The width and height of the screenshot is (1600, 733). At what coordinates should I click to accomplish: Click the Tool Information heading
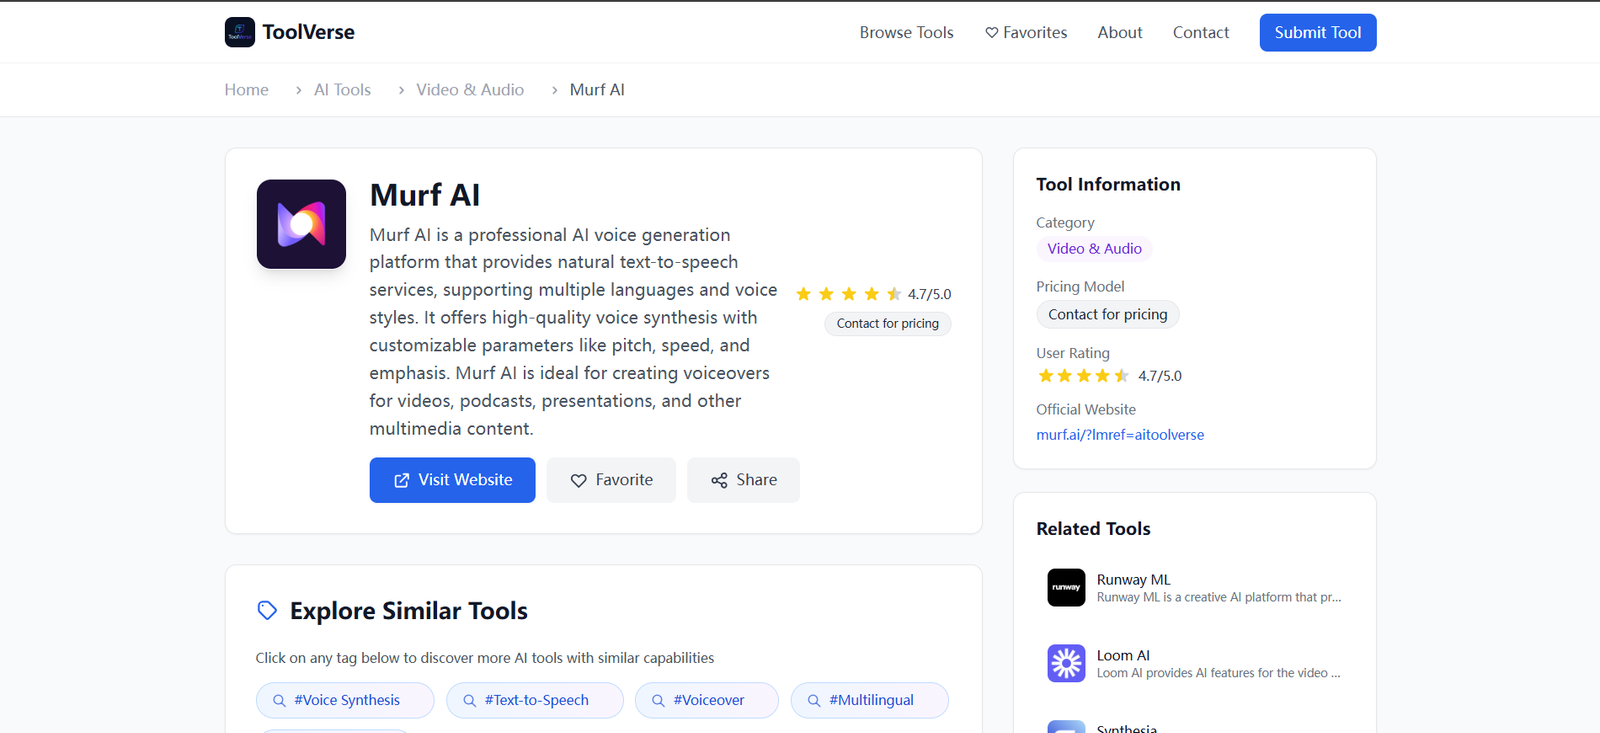pyautogui.click(x=1108, y=184)
